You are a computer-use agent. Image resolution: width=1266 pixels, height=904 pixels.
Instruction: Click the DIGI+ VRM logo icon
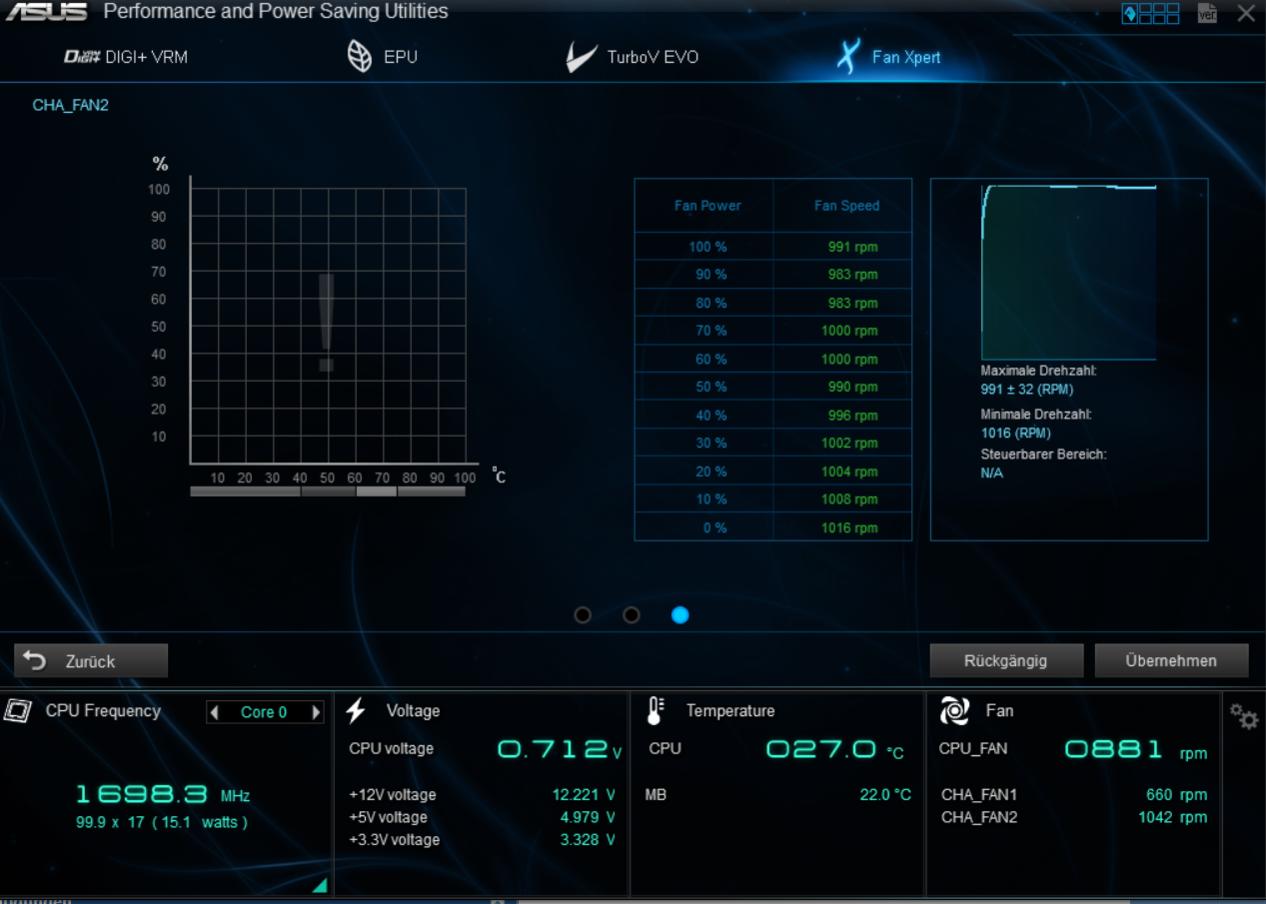[81, 57]
